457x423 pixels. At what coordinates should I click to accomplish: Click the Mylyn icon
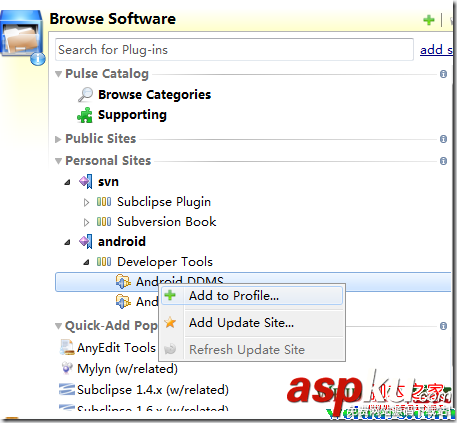tap(67, 368)
